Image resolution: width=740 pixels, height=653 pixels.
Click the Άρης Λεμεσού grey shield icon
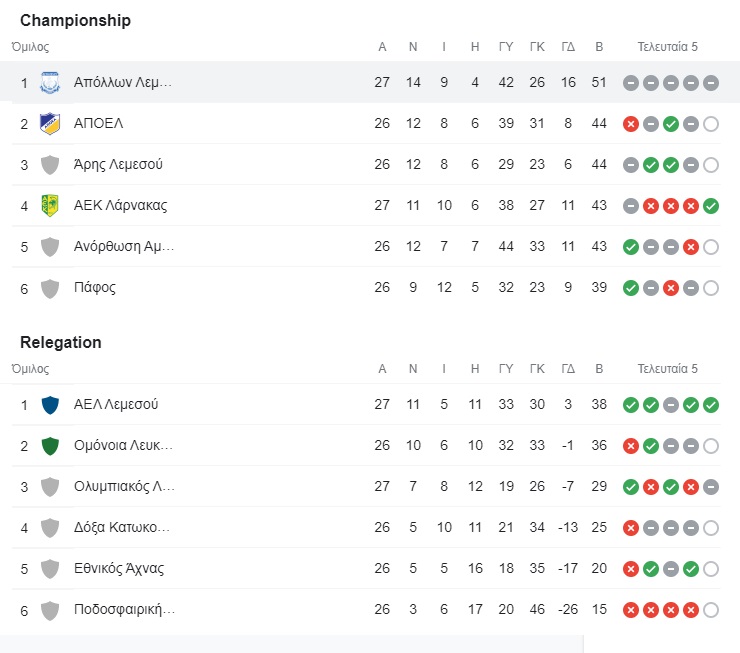click(50, 165)
